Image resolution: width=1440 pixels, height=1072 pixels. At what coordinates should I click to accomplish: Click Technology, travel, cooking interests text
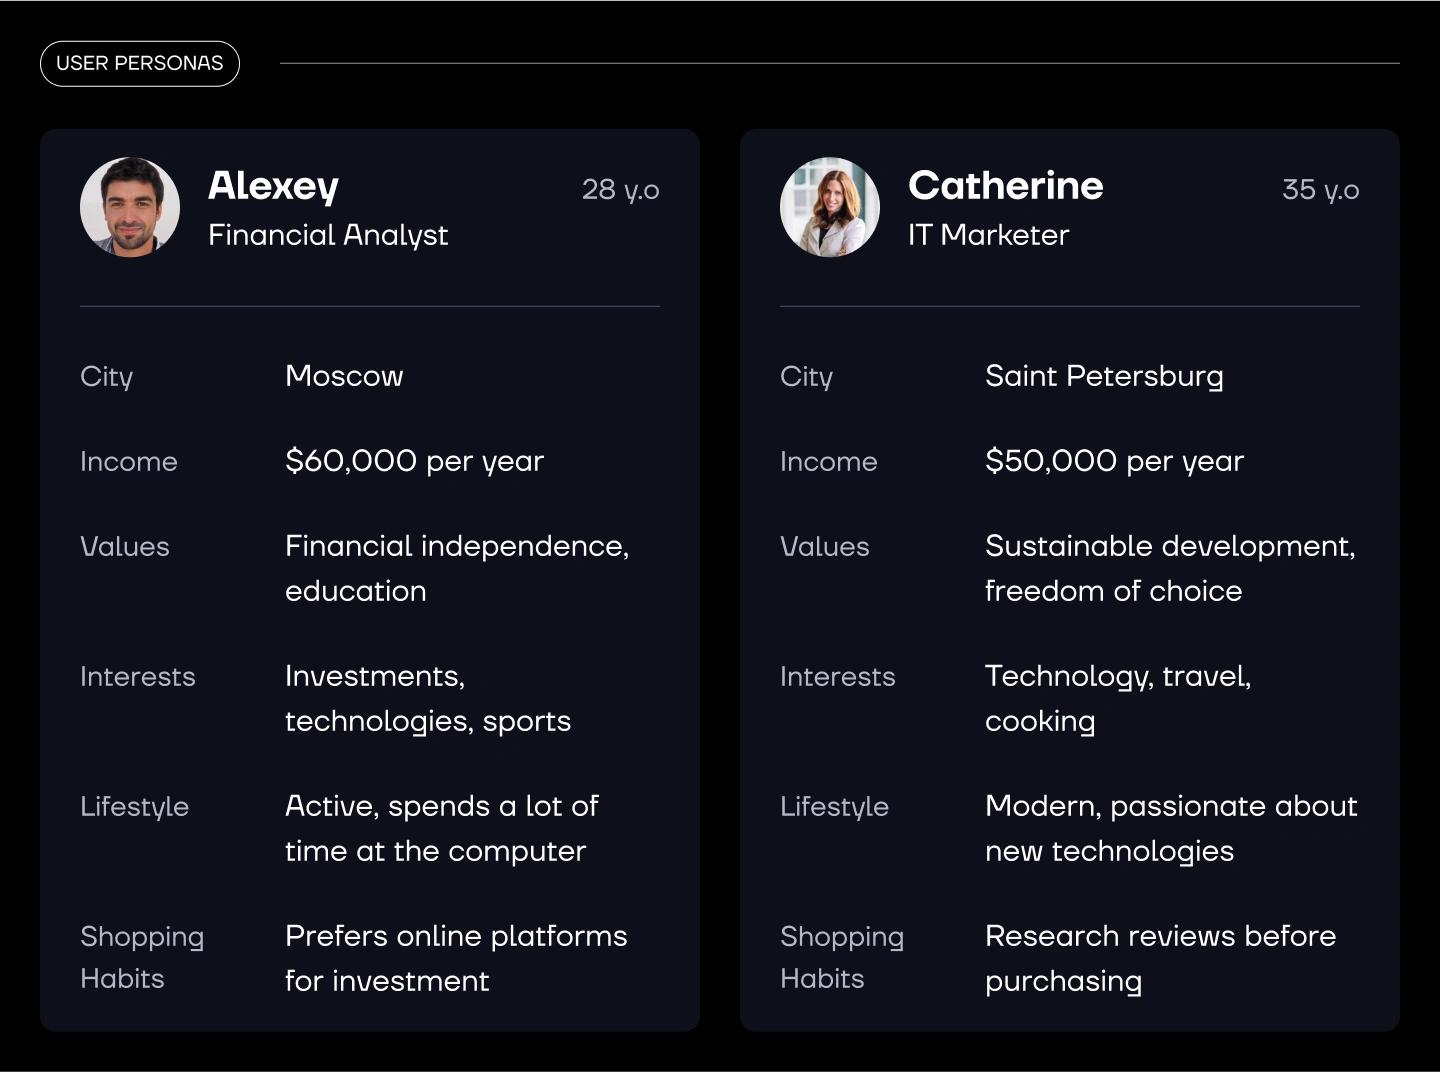[x=1117, y=698]
